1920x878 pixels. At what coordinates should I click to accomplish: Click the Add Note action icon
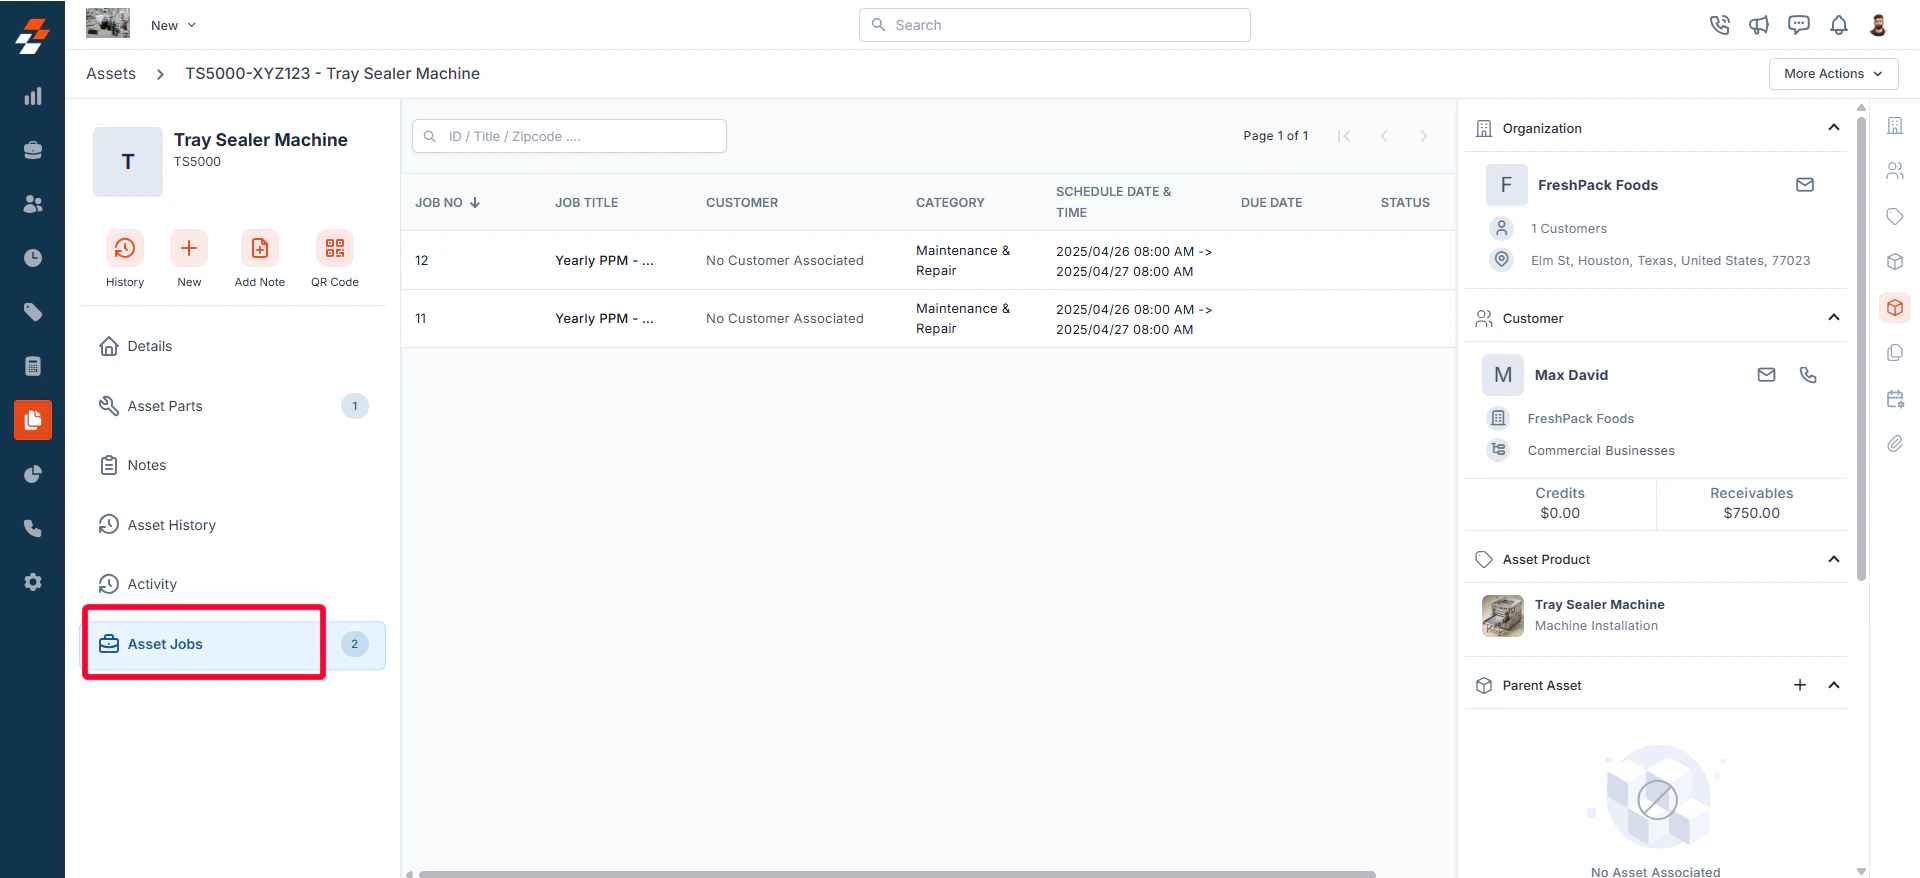(x=260, y=248)
